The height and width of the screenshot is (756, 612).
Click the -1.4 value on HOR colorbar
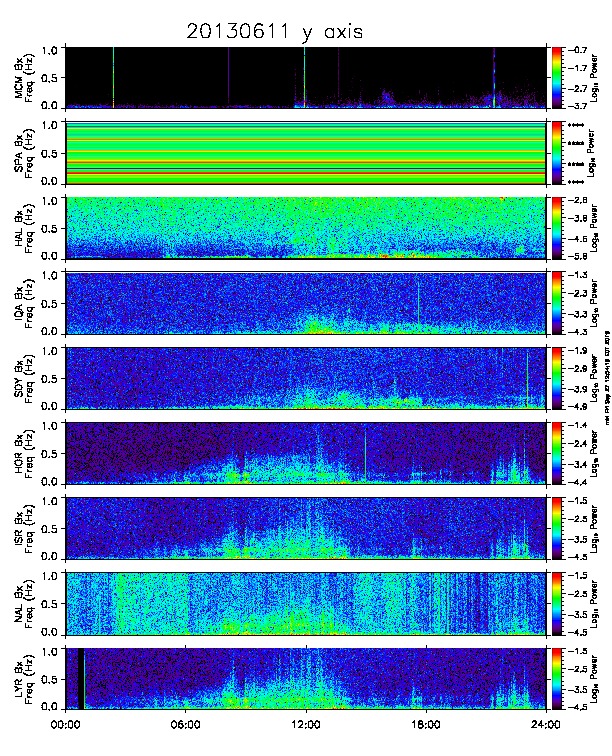577,426
